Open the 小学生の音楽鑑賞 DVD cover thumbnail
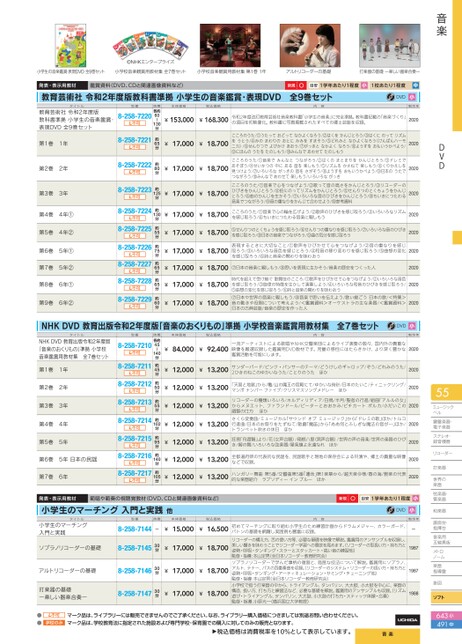The image size is (462, 644). (71, 46)
